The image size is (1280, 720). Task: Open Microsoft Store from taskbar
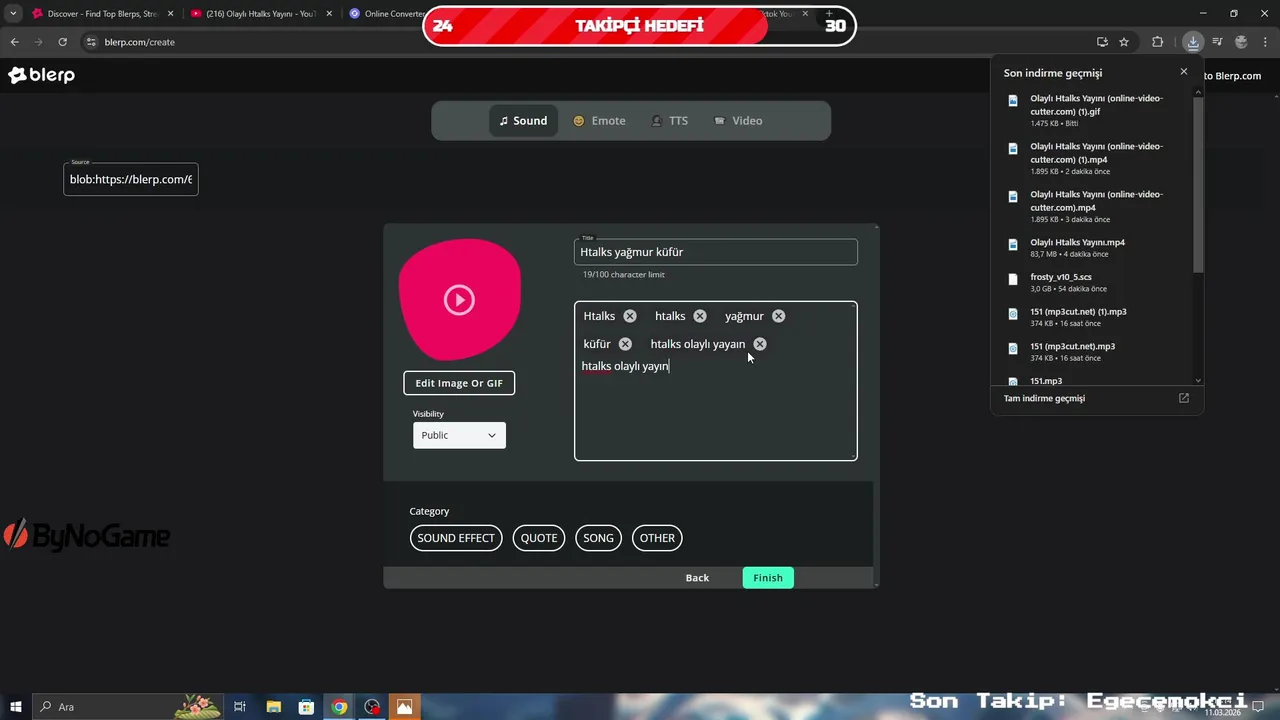coord(307,707)
